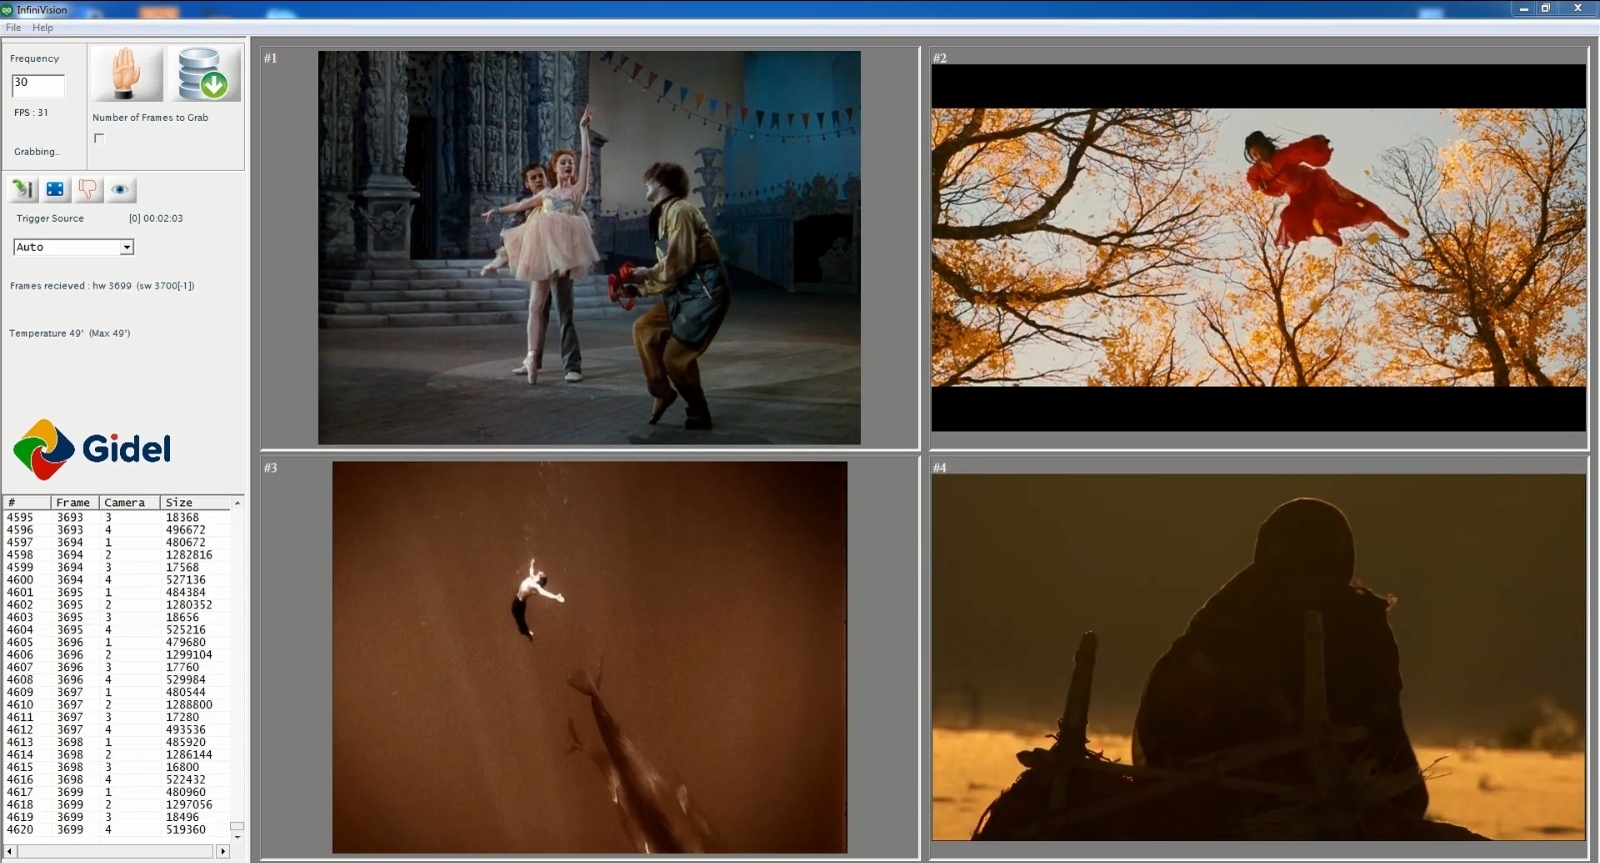Click the size value 1299104
The width and height of the screenshot is (1600, 863).
tap(189, 655)
